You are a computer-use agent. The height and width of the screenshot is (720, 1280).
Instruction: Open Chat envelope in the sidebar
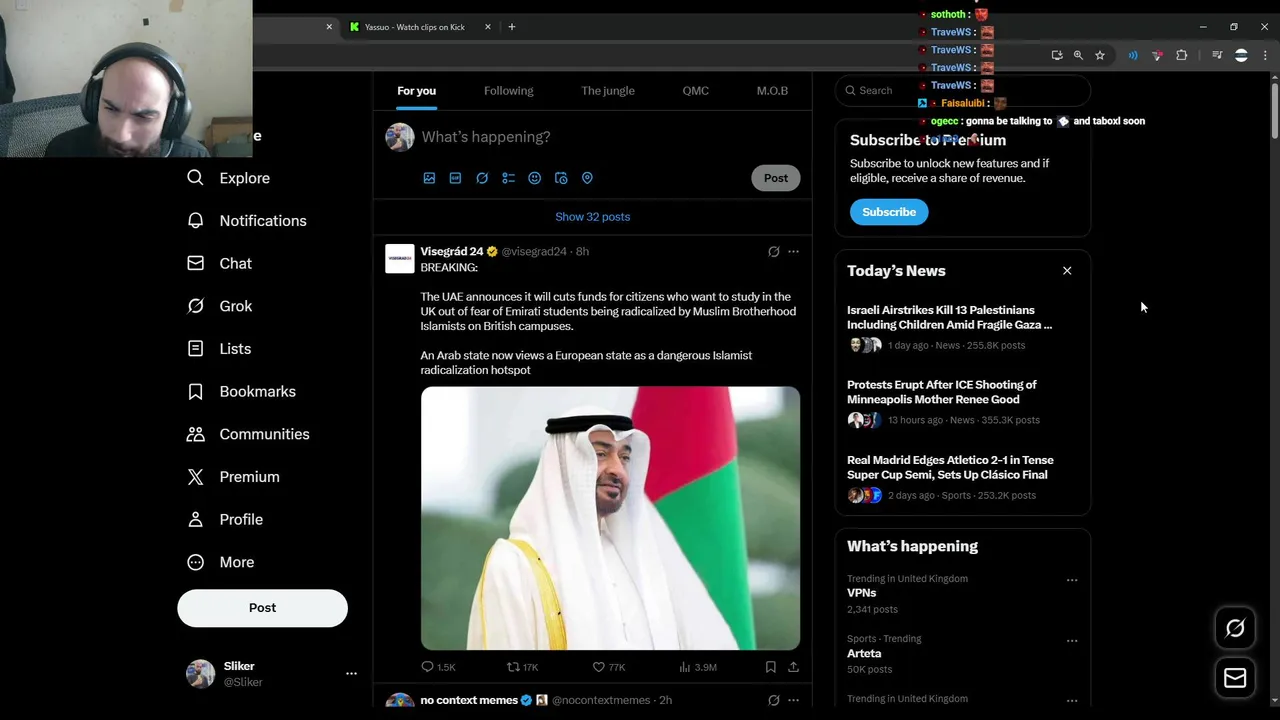coord(220,263)
